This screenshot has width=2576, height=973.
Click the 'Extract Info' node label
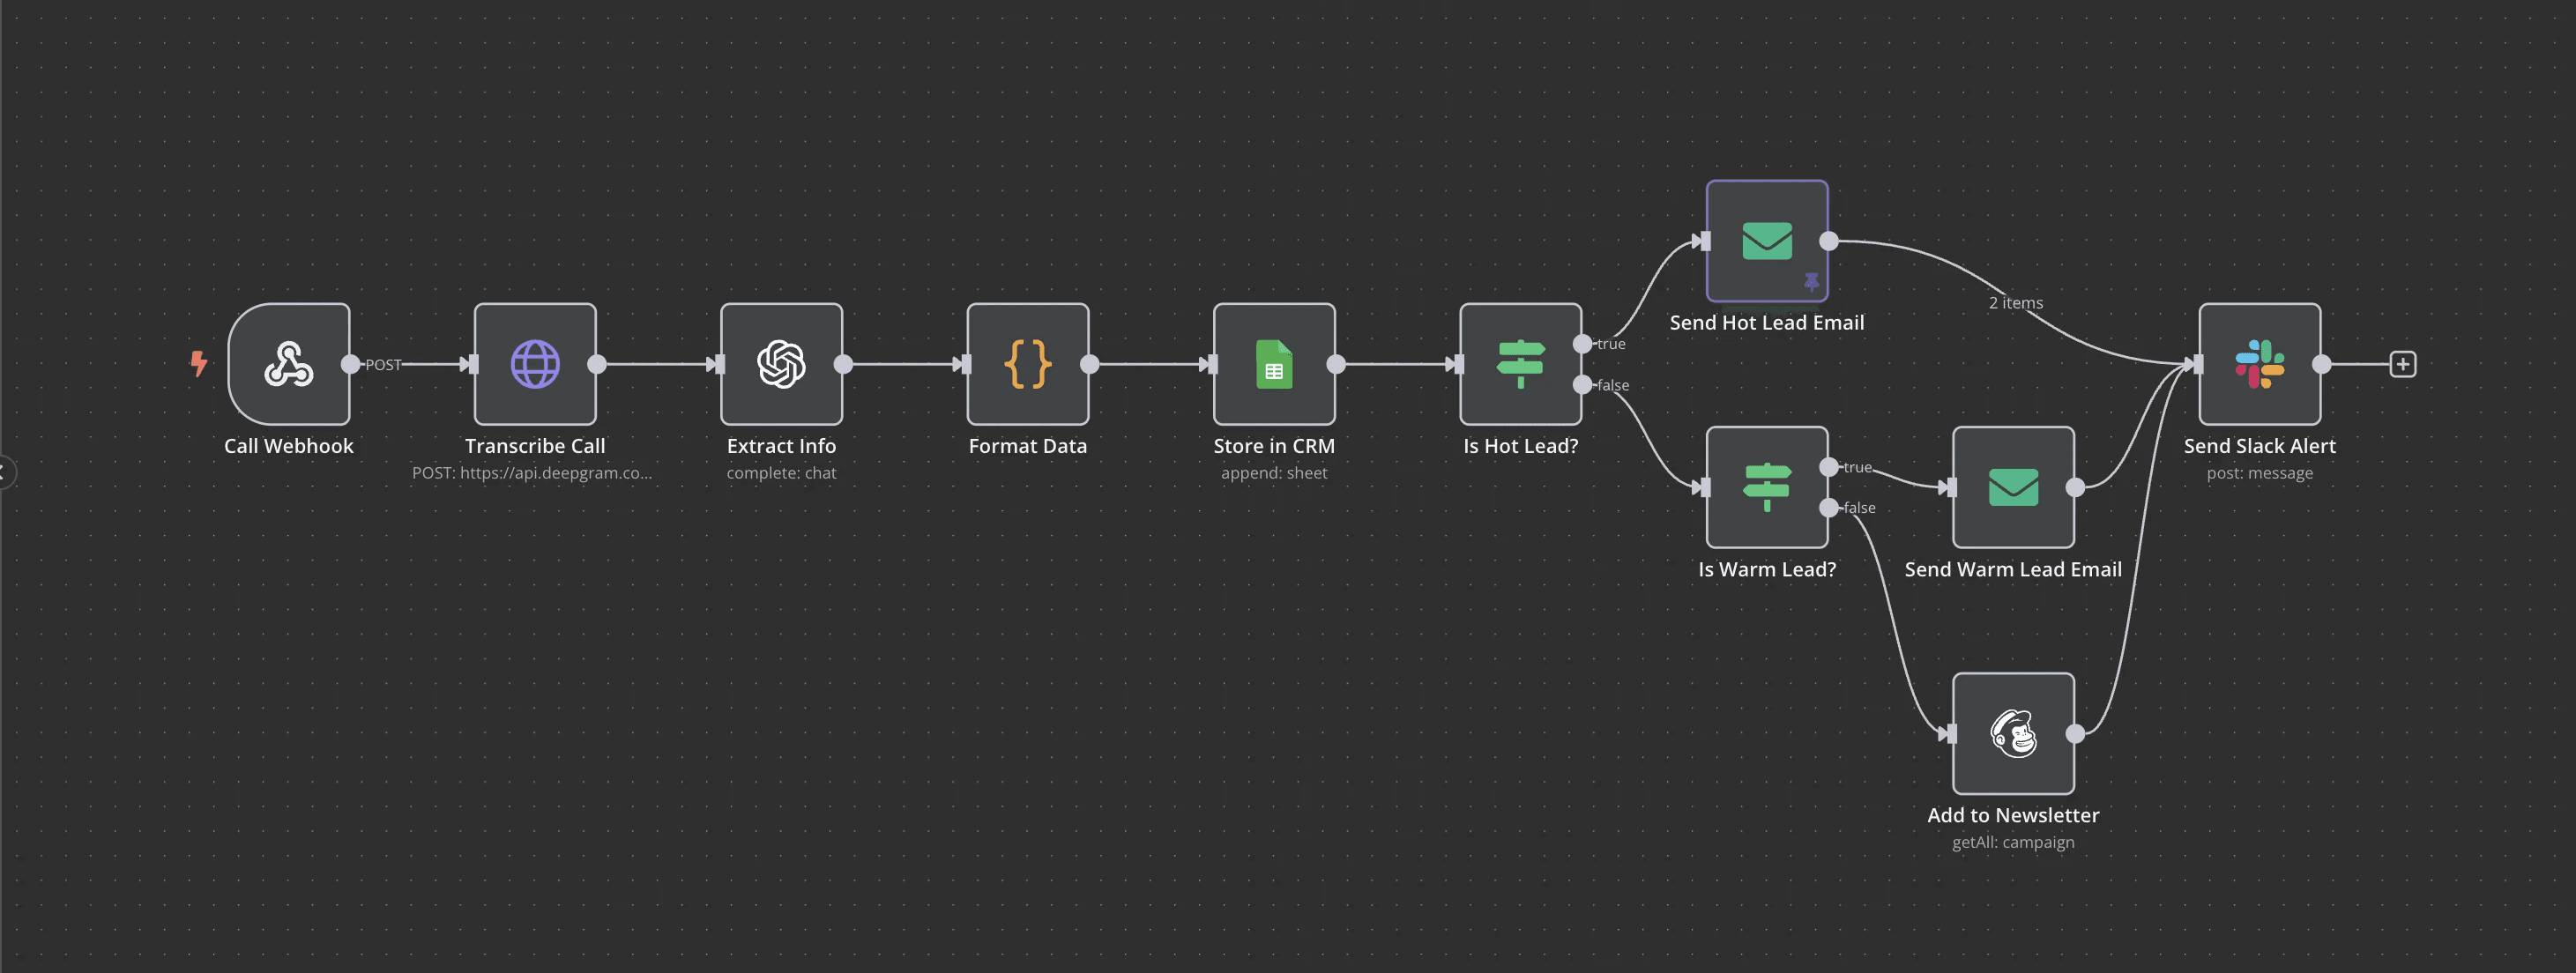pyautogui.click(x=781, y=446)
